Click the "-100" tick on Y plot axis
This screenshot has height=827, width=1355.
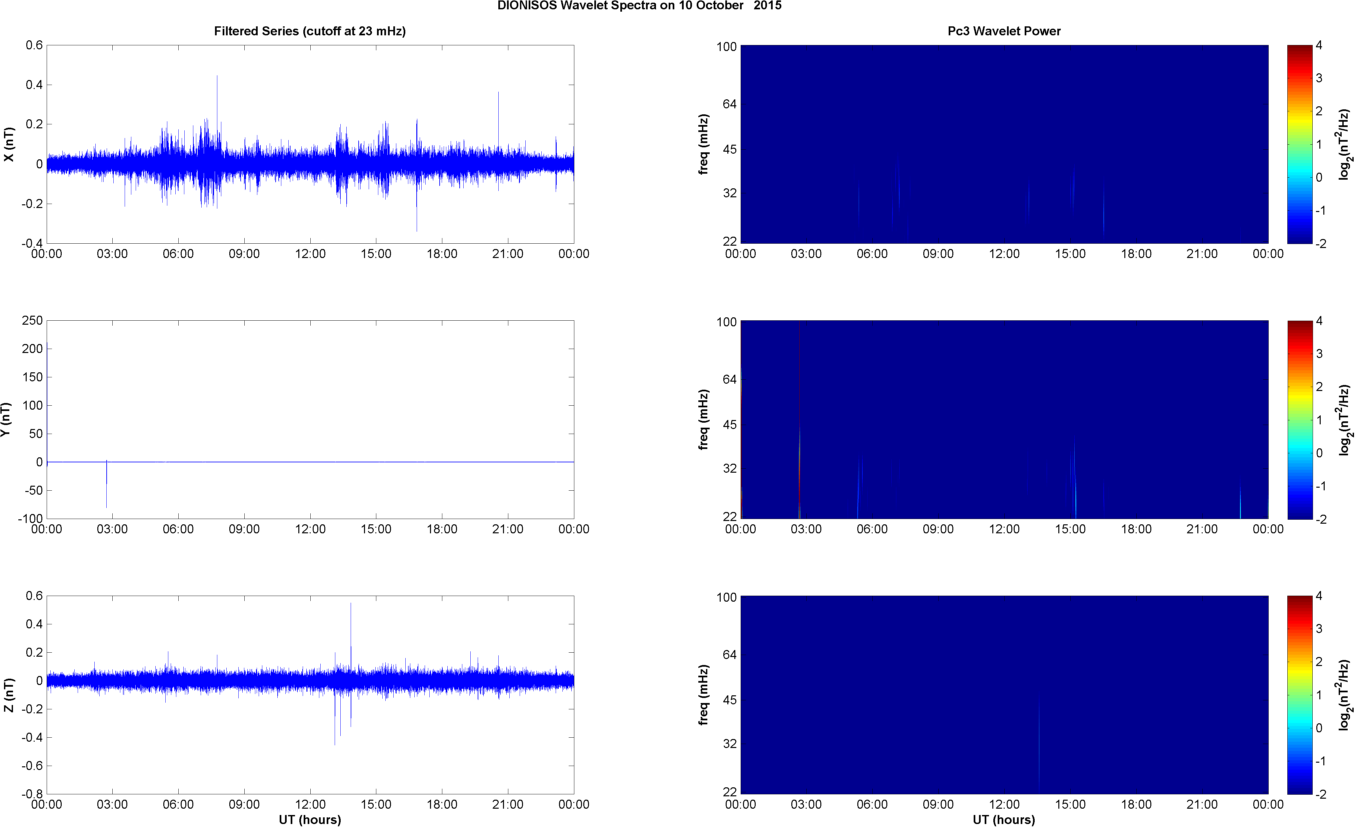tap(30, 518)
